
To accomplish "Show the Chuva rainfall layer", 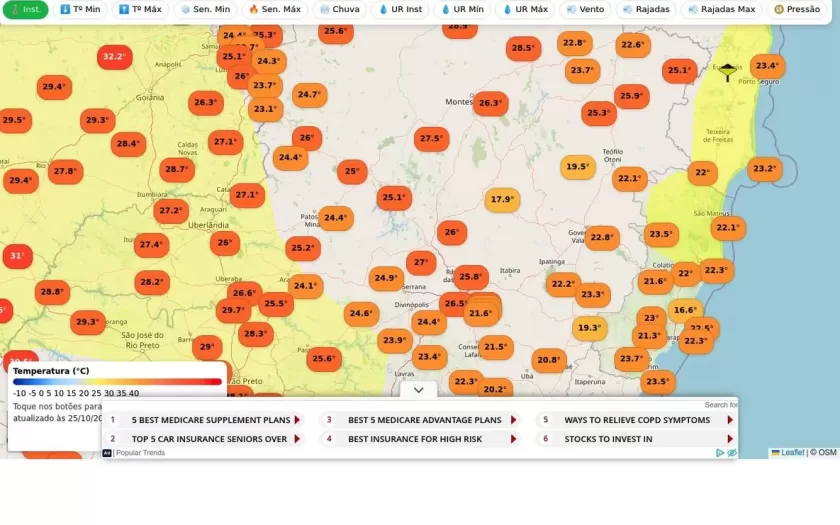I will click(x=339, y=9).
